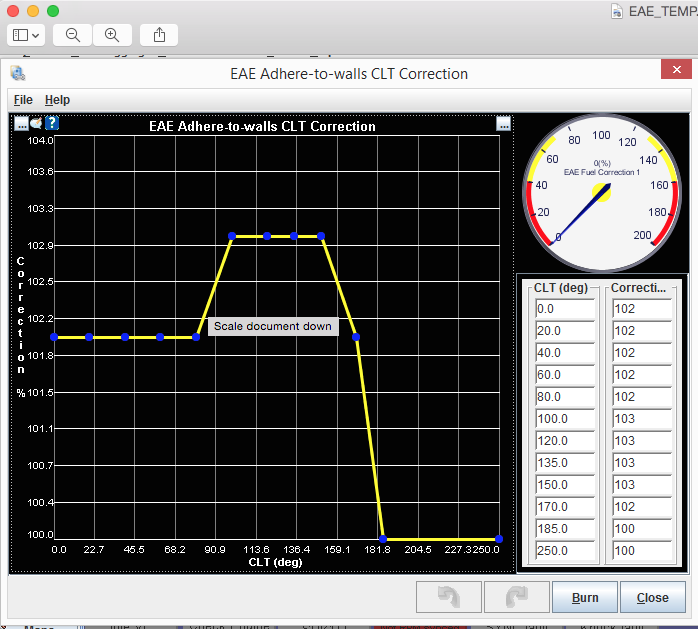Select the CLT field containing 0.0
698x629 pixels.
point(564,308)
